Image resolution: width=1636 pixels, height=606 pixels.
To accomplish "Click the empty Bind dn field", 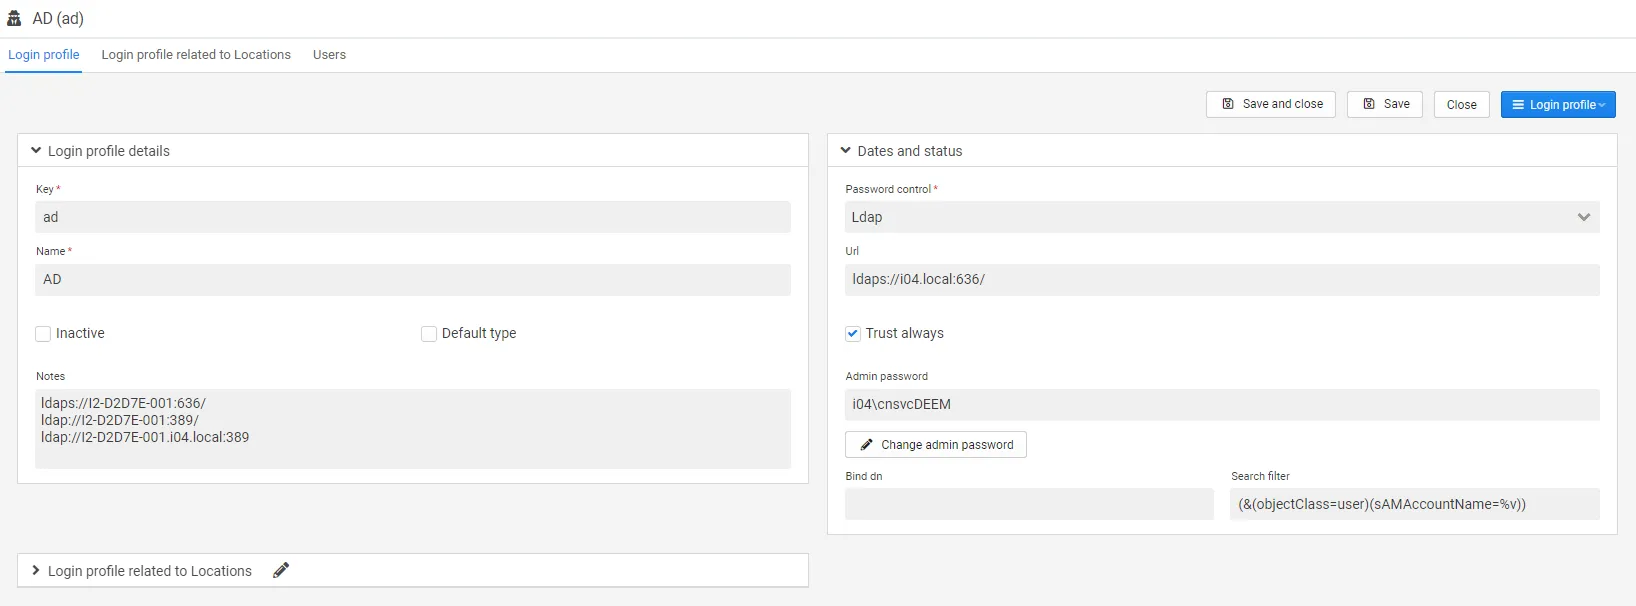I will pyautogui.click(x=1029, y=504).
